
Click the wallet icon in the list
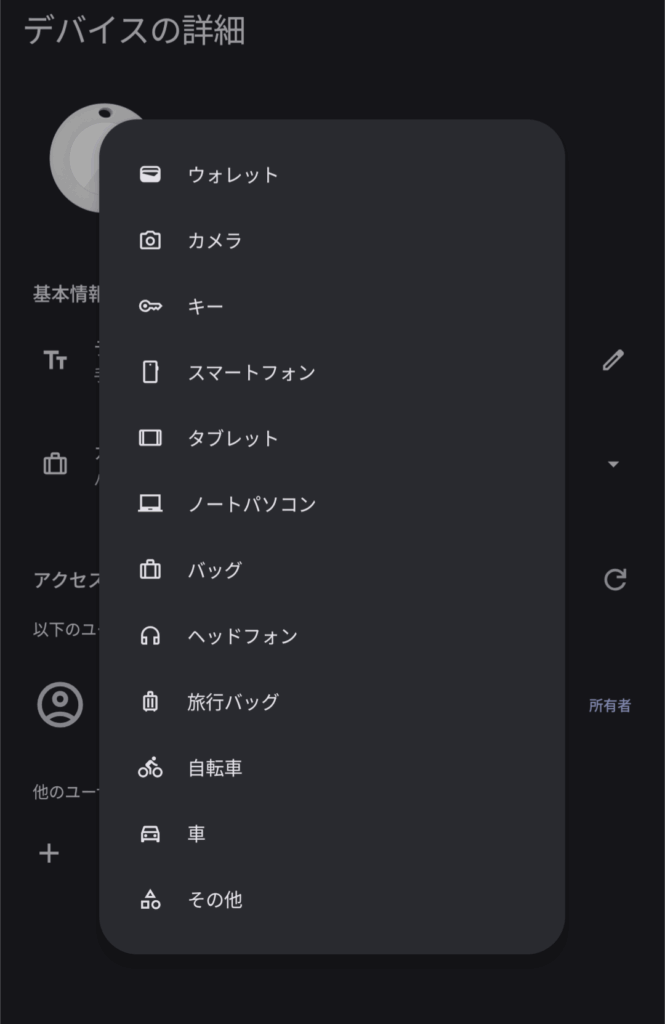pyautogui.click(x=150, y=175)
